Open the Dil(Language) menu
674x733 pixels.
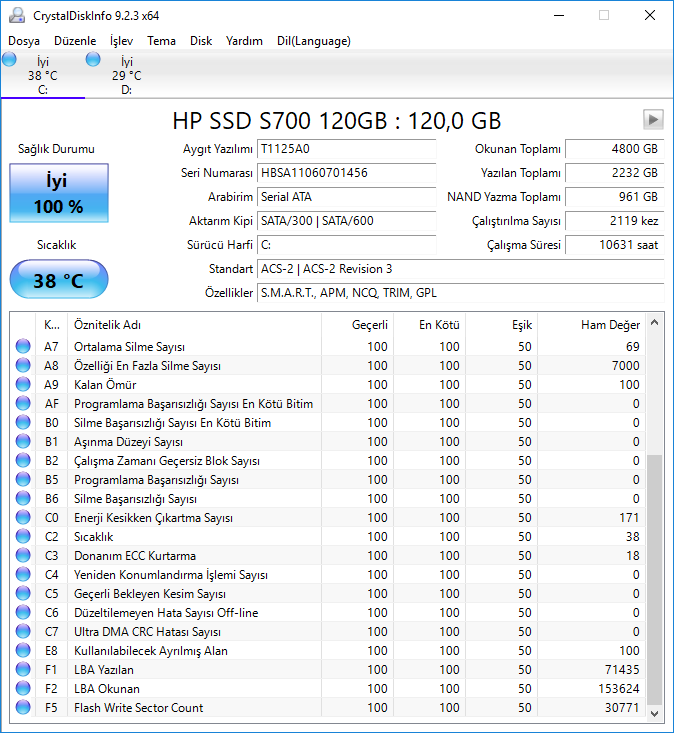click(x=314, y=41)
